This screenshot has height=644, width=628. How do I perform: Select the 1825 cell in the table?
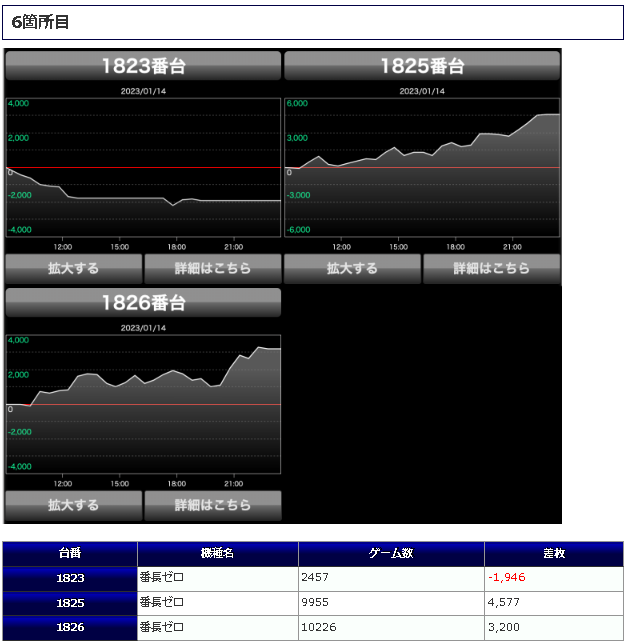pyautogui.click(x=70, y=603)
